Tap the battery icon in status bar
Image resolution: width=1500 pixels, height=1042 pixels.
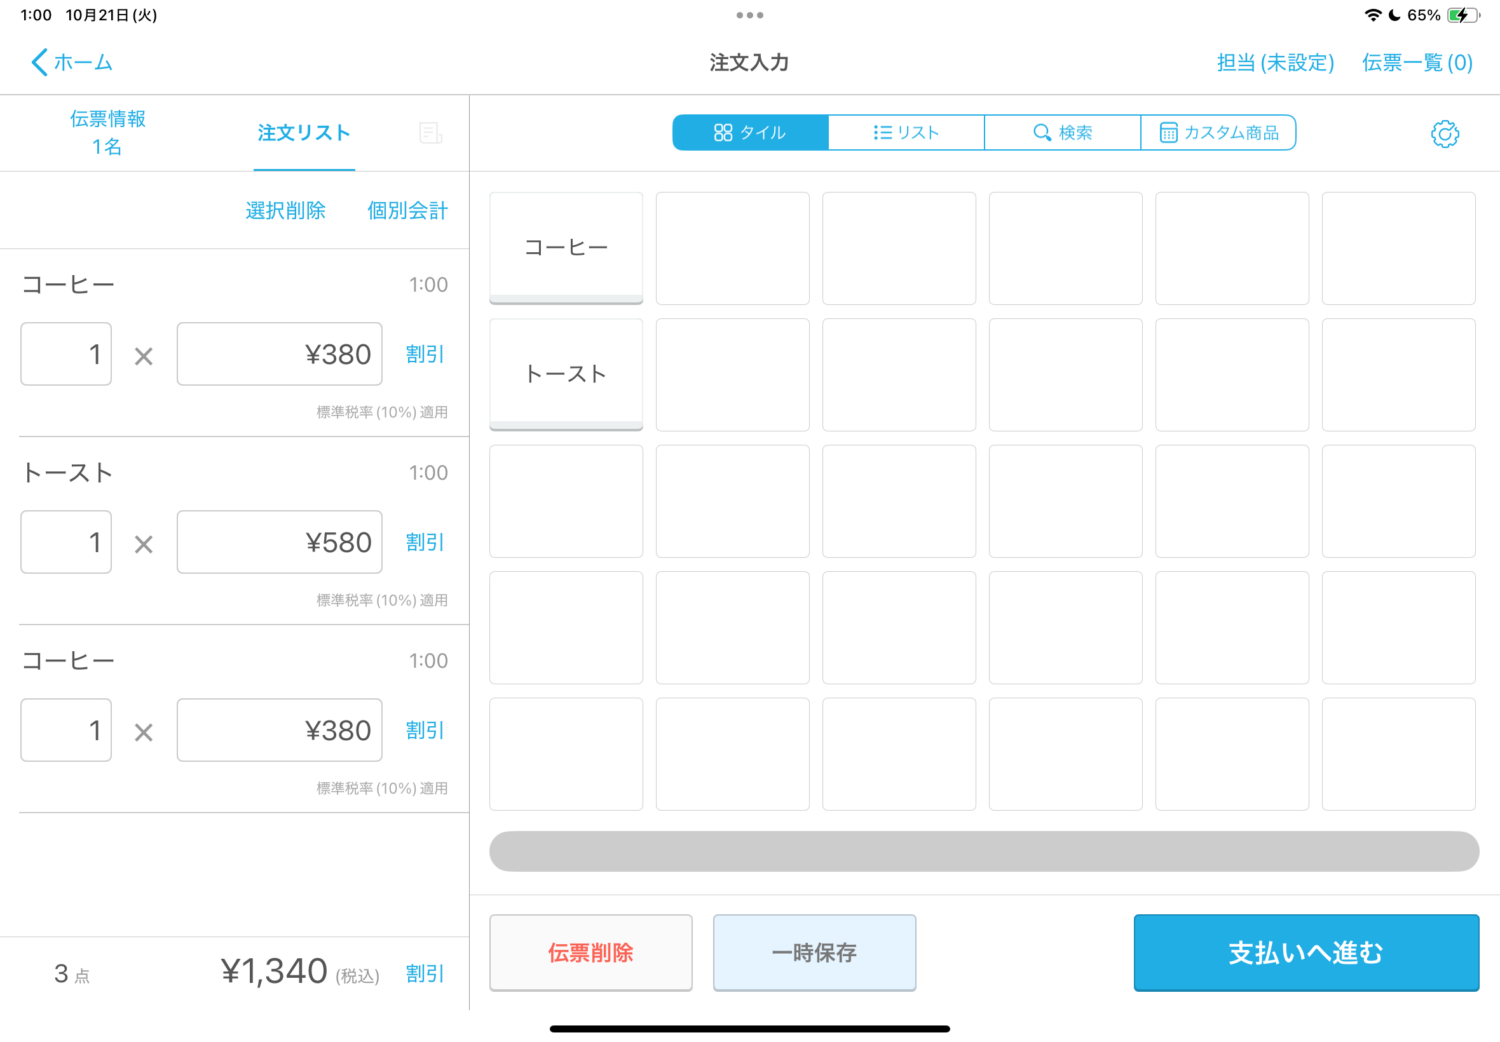tap(1462, 15)
